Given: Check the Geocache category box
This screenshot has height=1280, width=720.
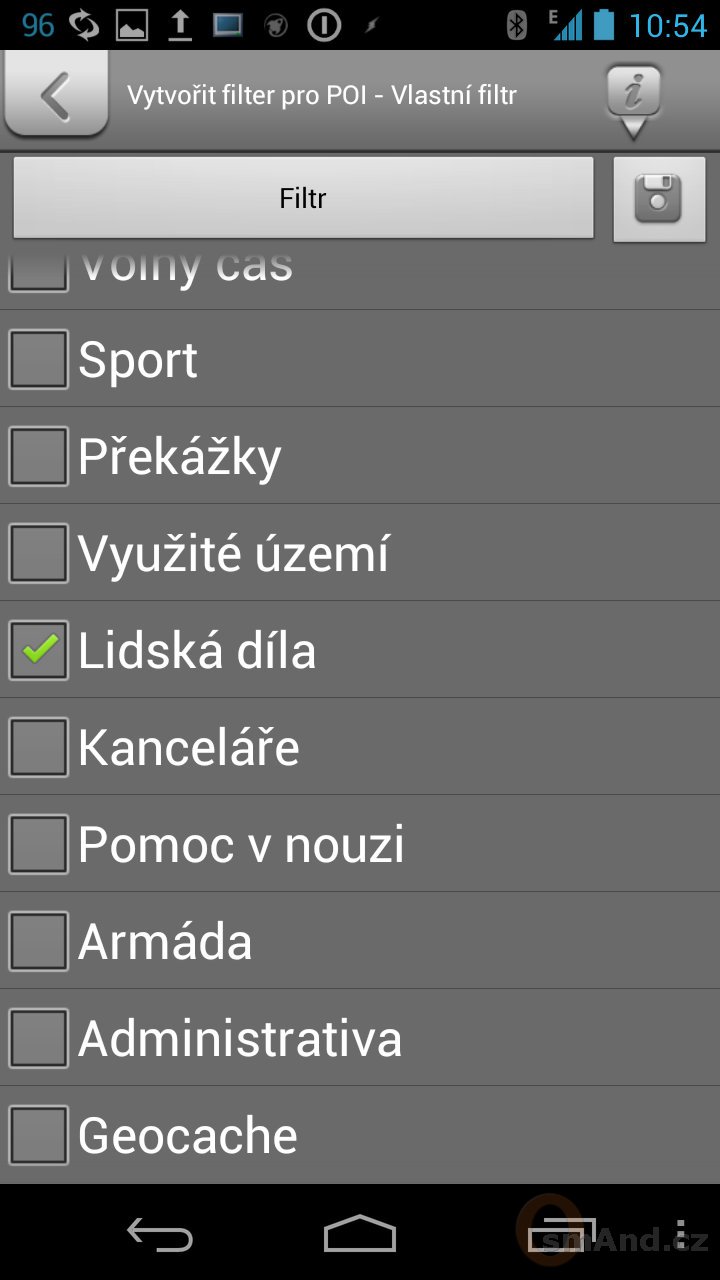Looking at the screenshot, I should coord(39,1135).
